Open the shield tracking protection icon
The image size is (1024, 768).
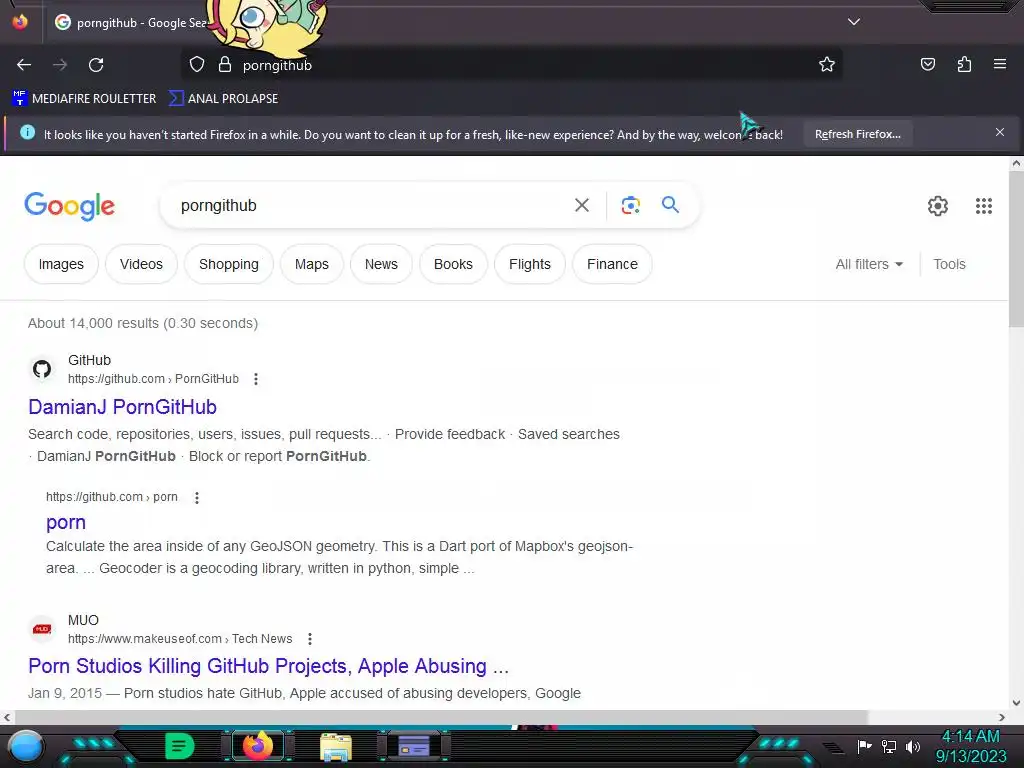click(197, 65)
